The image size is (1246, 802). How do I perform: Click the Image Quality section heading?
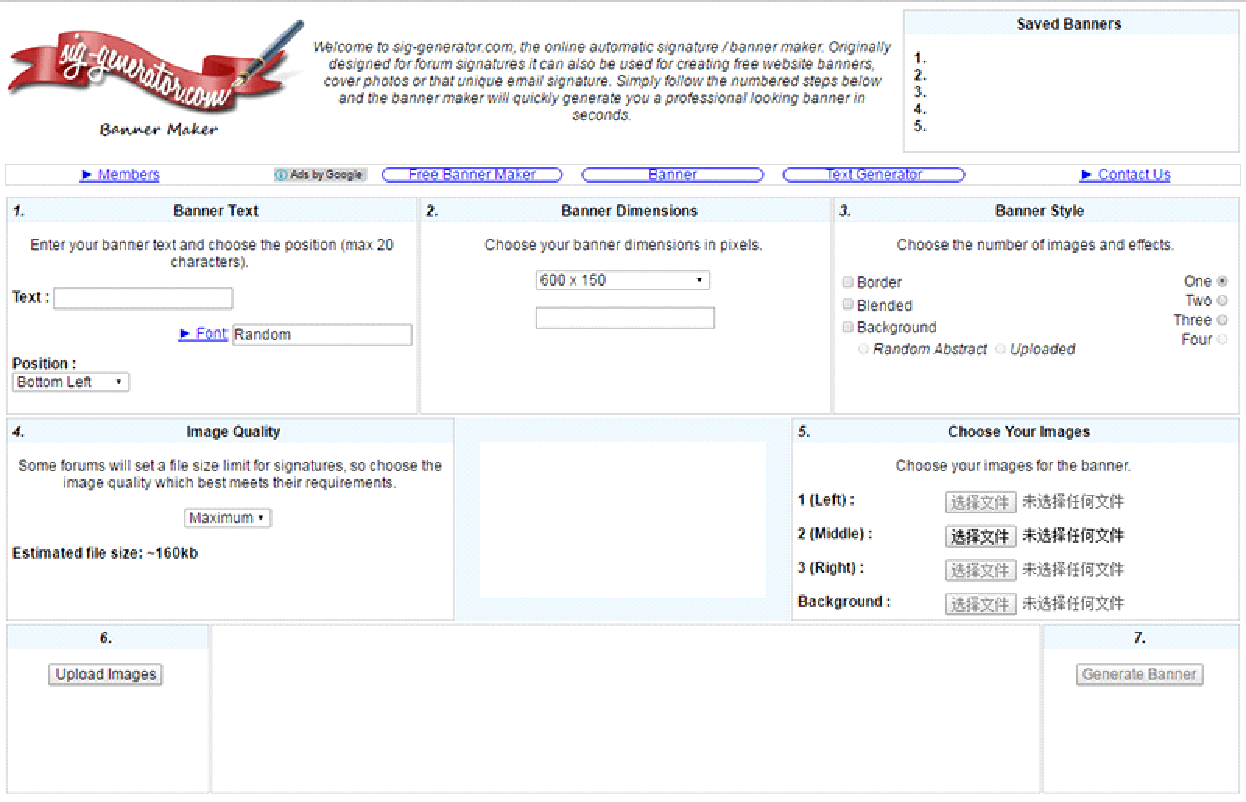(x=233, y=432)
